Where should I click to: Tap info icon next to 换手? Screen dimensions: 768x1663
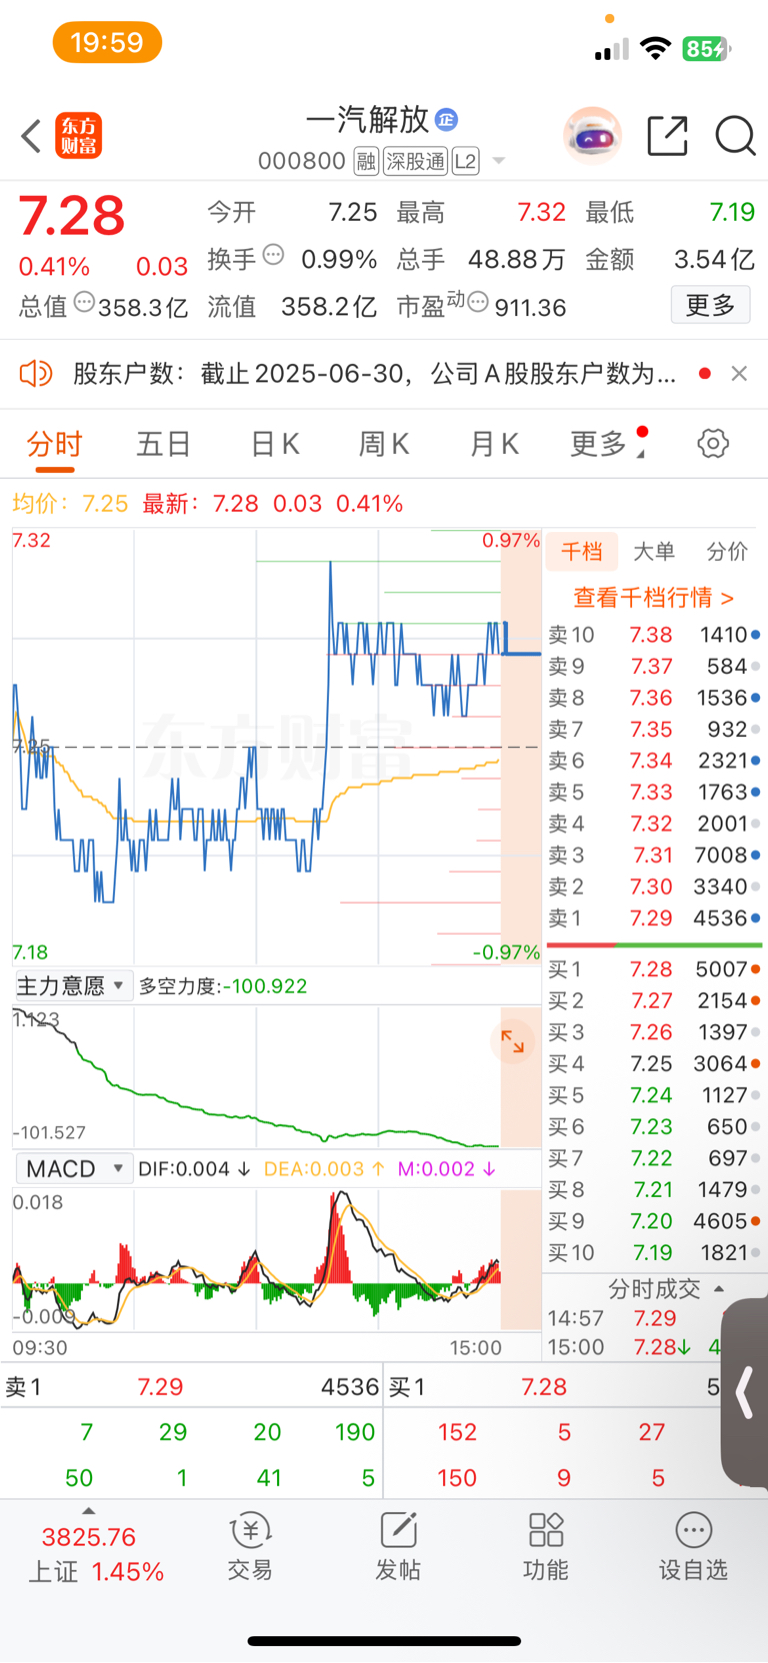click(273, 255)
